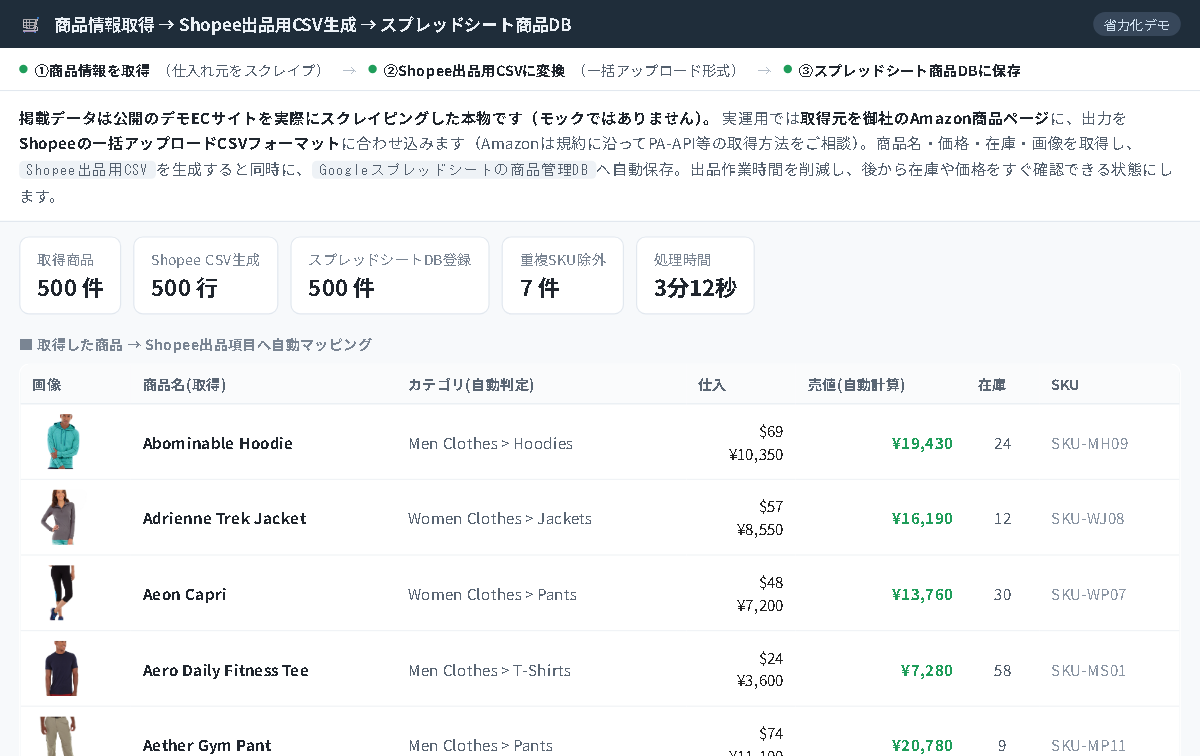The width and height of the screenshot is (1200, 756).
Task: Click the SKU-WP07 cell
Action: tap(1089, 594)
